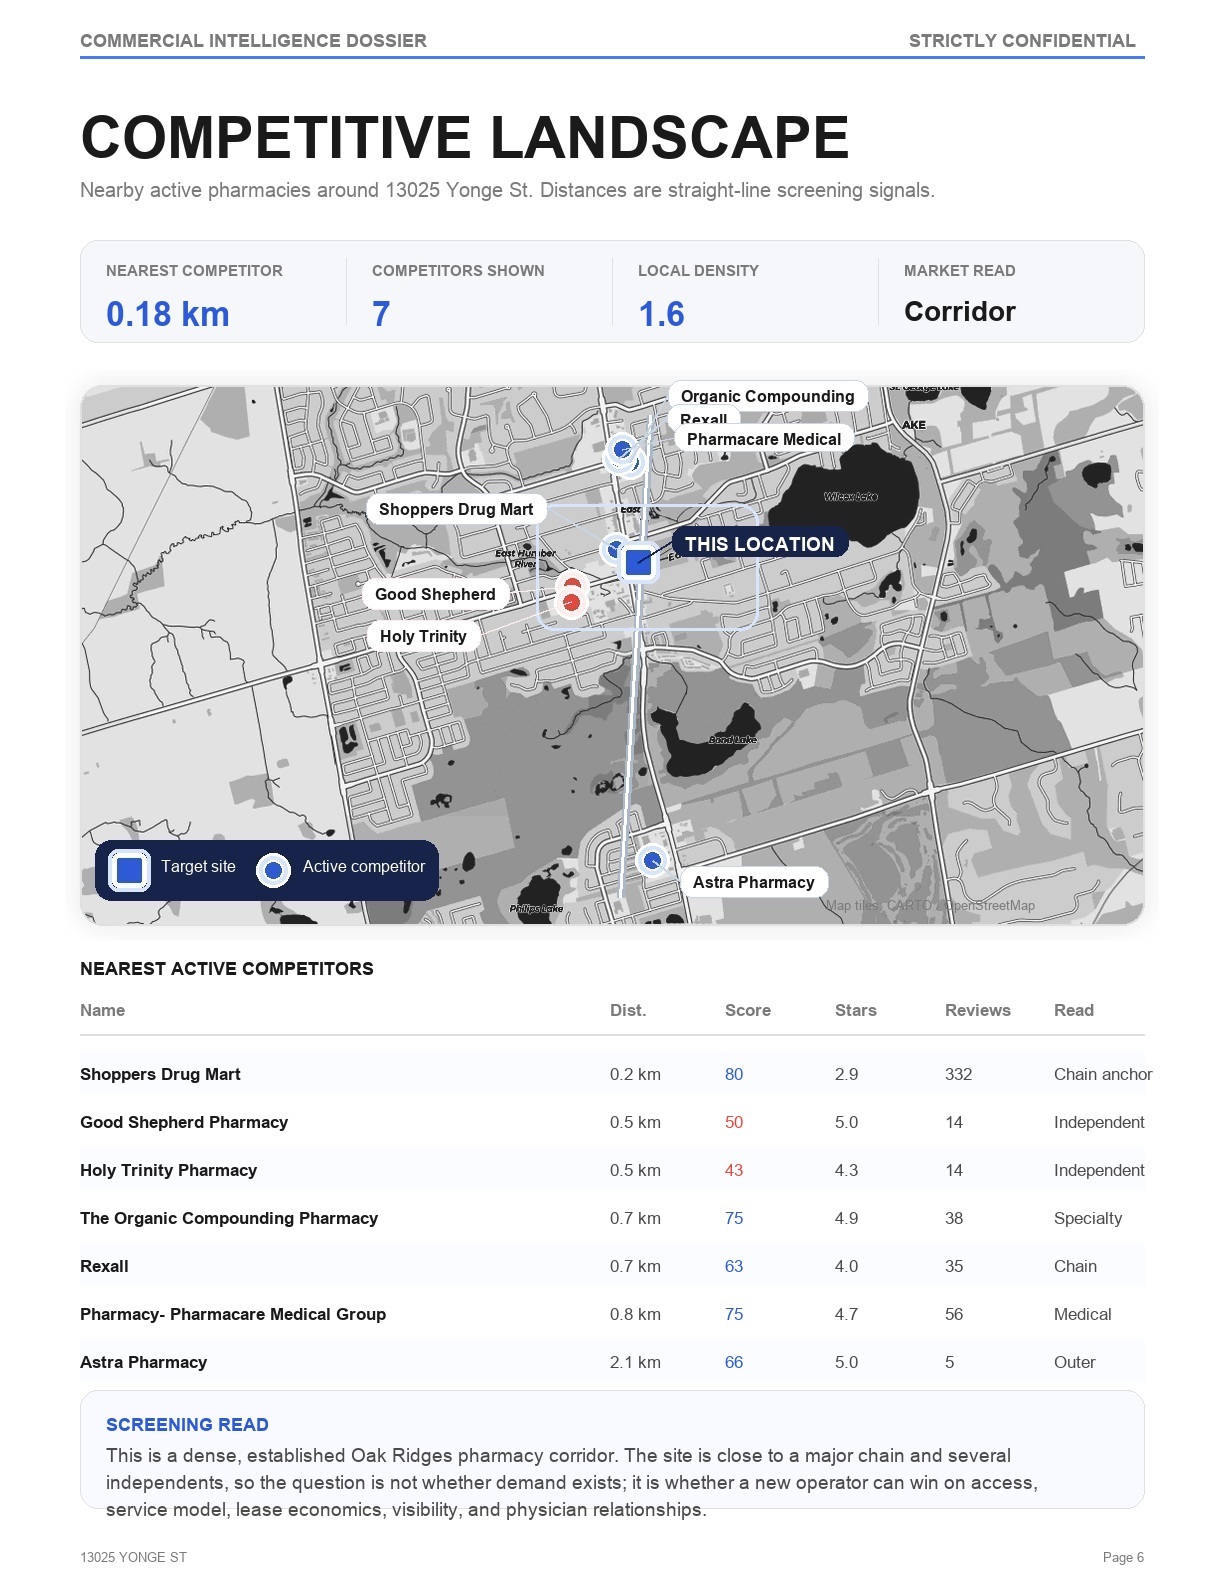Click the 2.1 km distance value
The width and height of the screenshot is (1224, 1584).
pos(635,1362)
